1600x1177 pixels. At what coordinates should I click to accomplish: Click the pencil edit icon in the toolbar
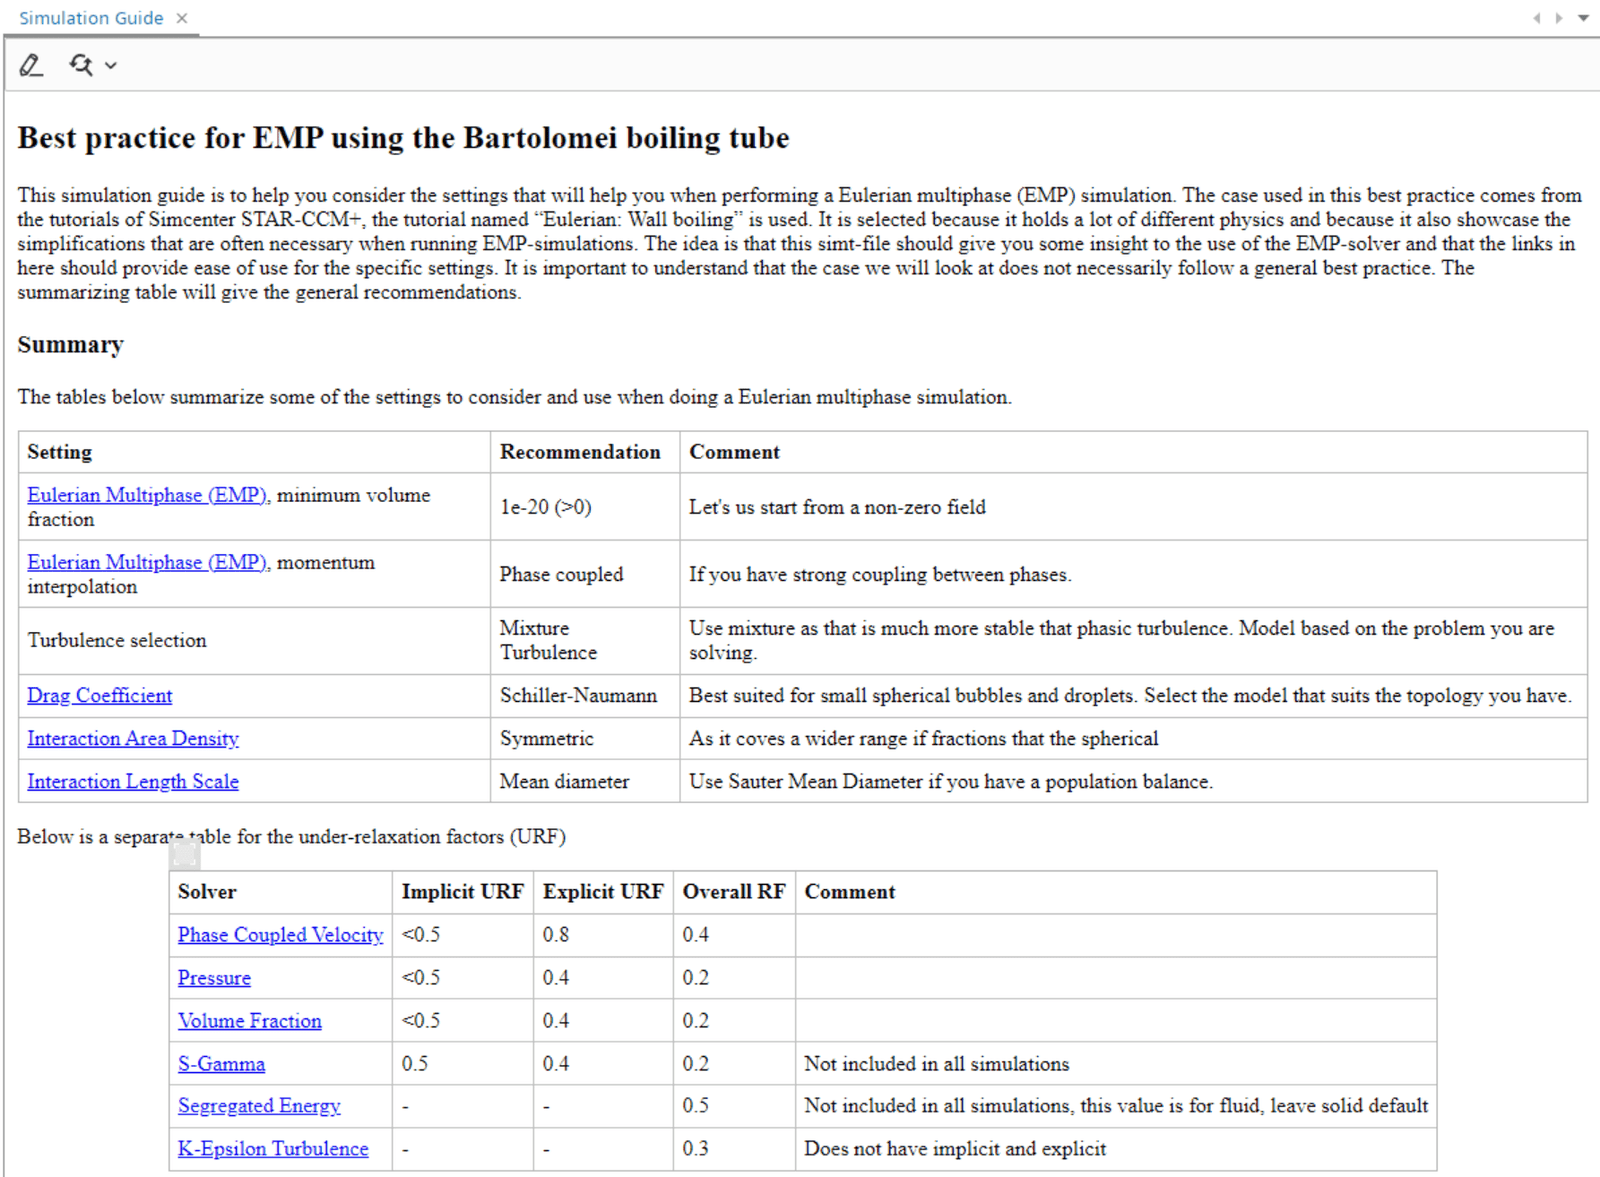(x=31, y=66)
